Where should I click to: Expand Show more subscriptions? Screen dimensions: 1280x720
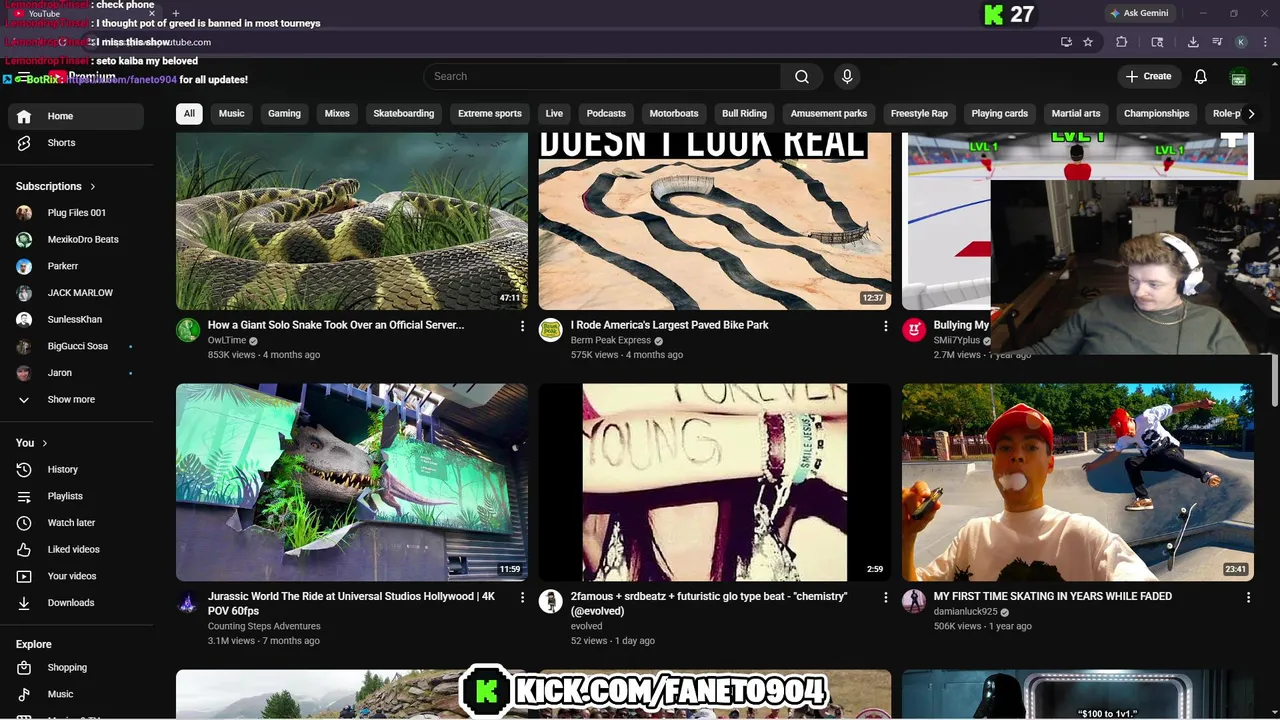(x=76, y=399)
